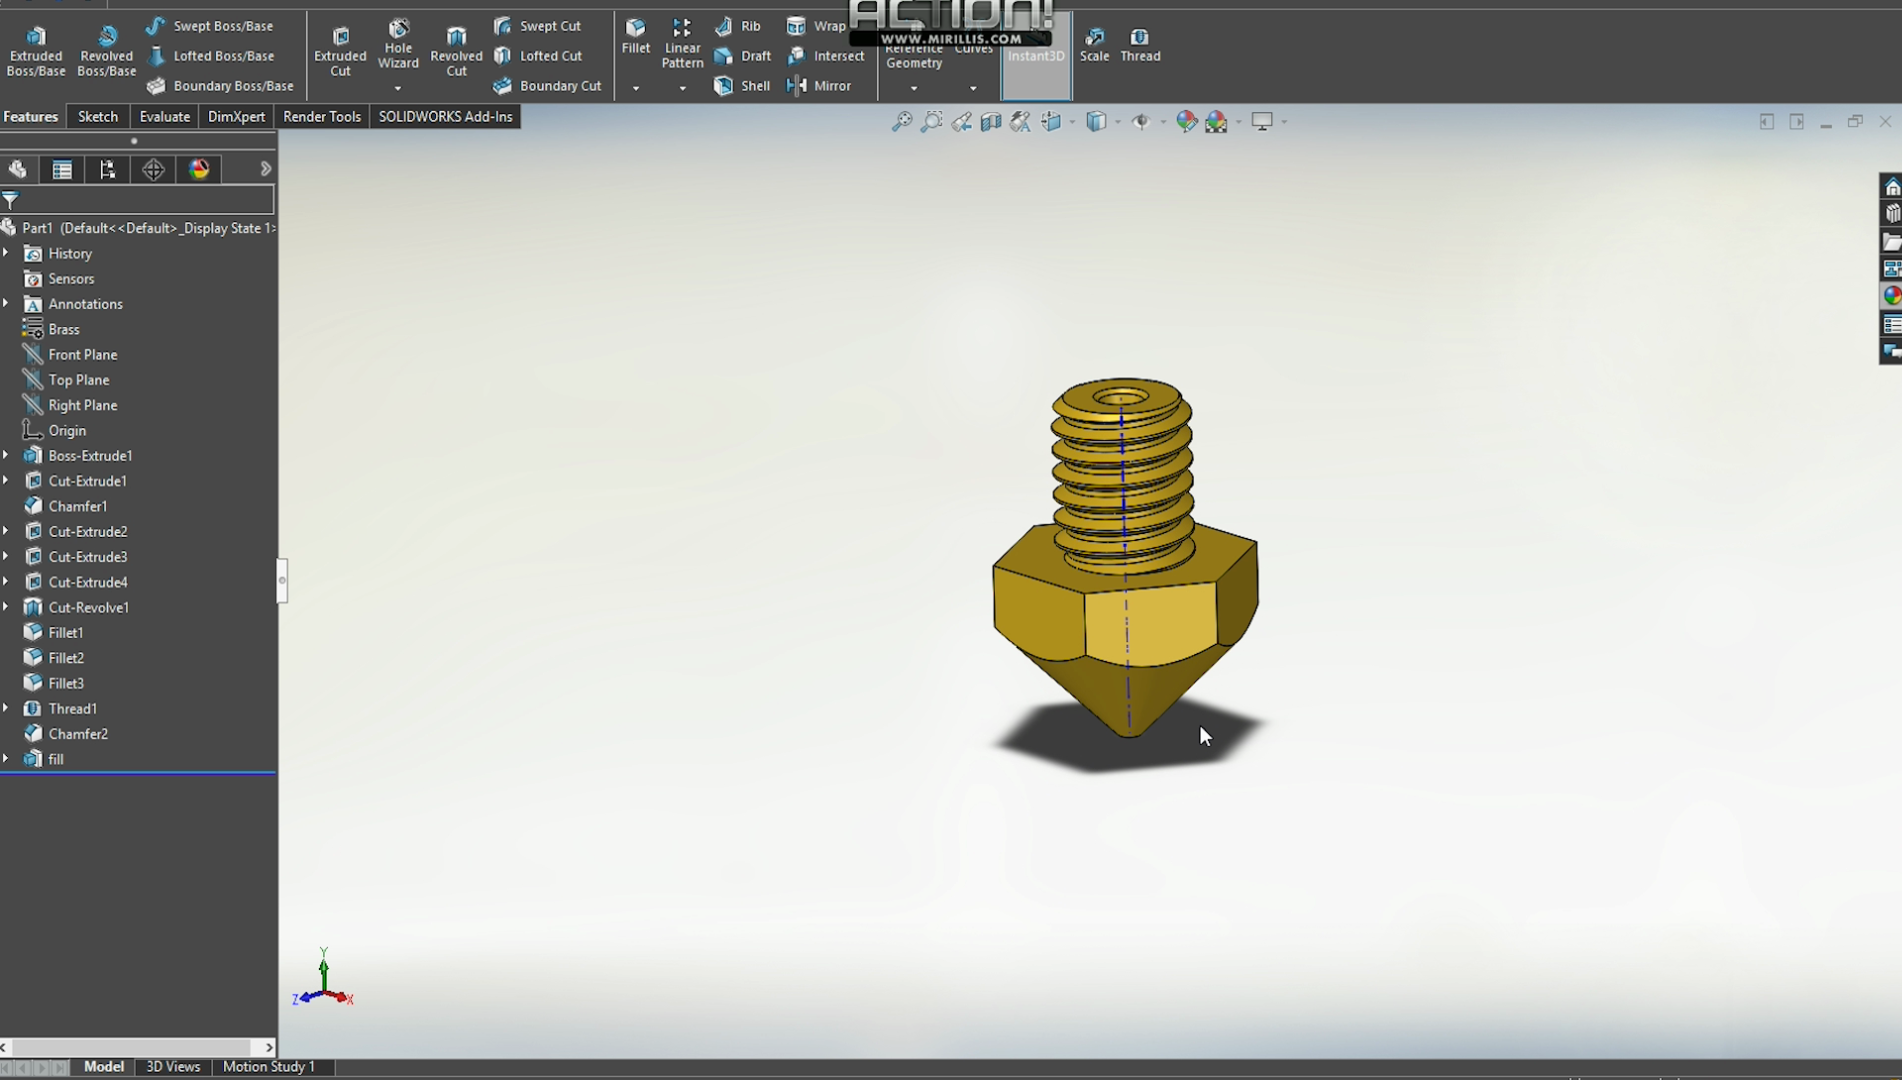The height and width of the screenshot is (1080, 1902).
Task: Toggle Instant3D mode
Action: [x=1036, y=56]
